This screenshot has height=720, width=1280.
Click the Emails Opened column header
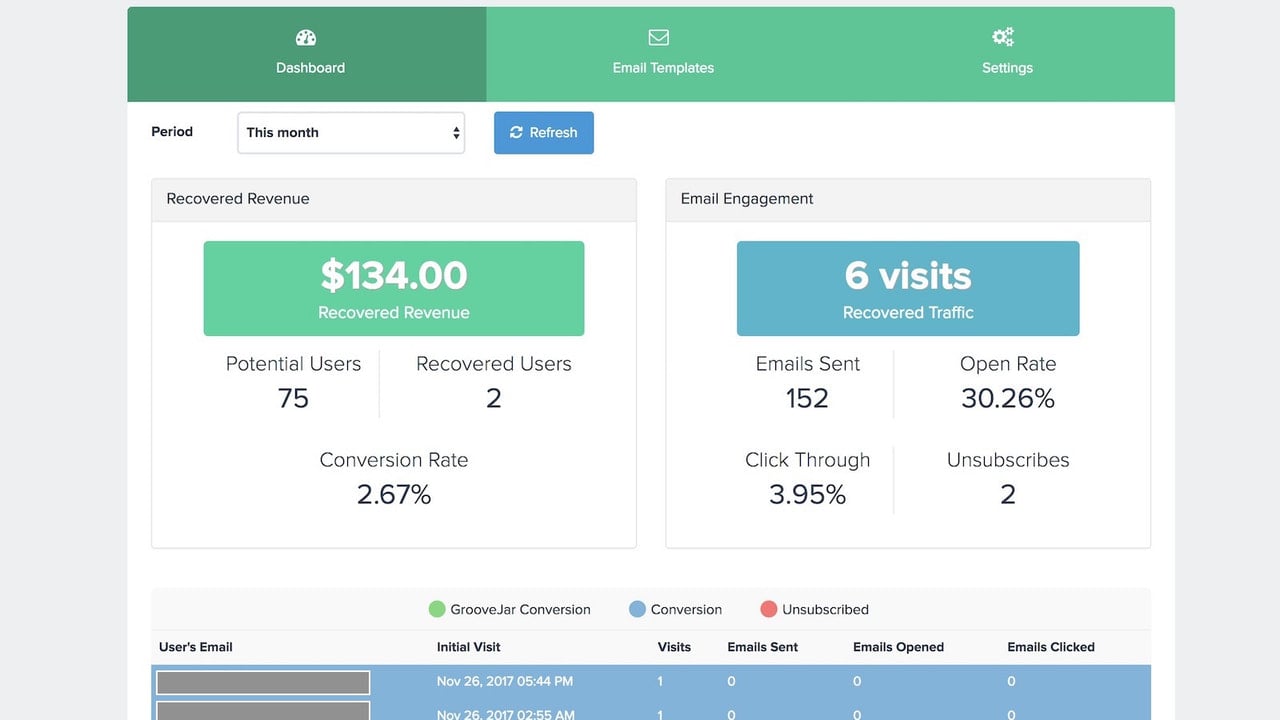pos(898,647)
